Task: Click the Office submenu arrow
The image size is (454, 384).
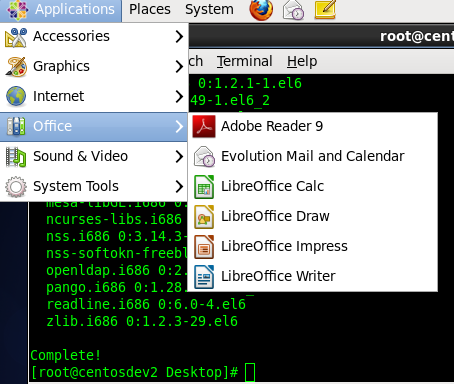Action: click(x=179, y=126)
